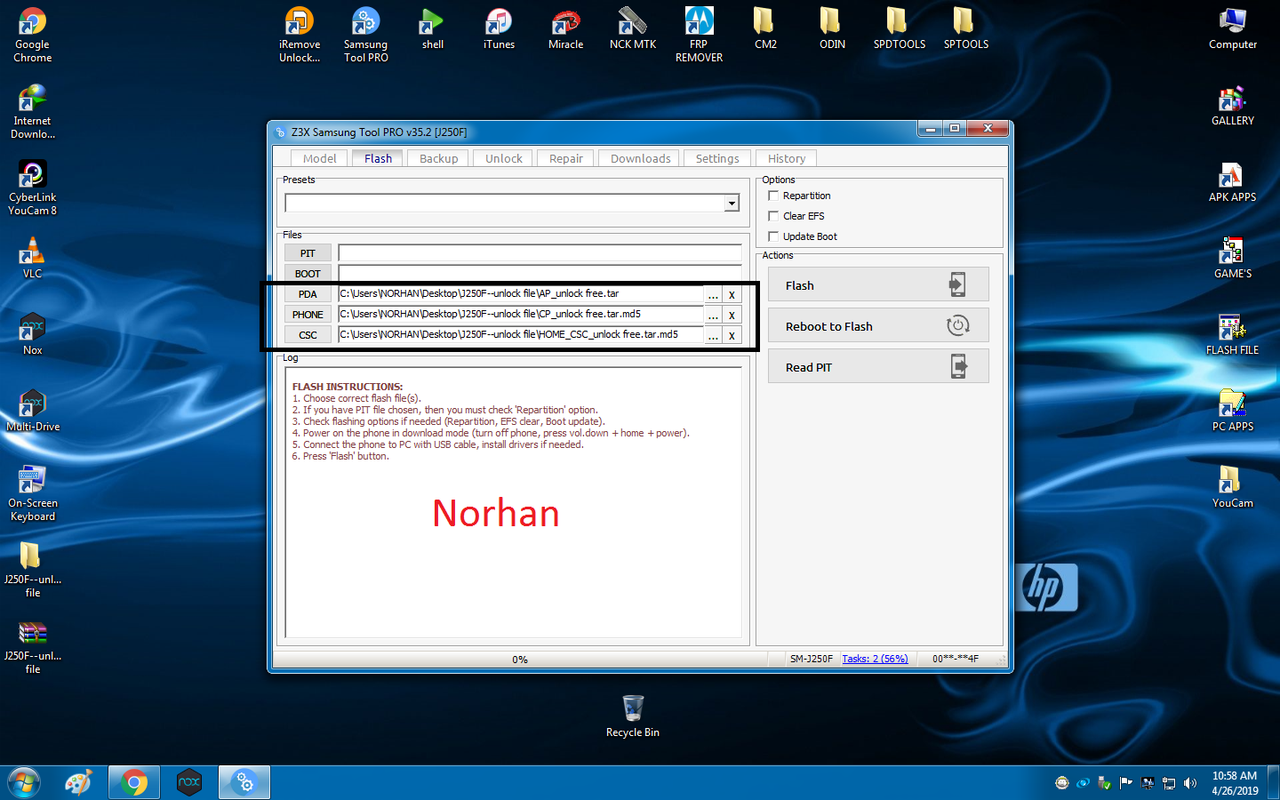Select the Flash tab

point(378,158)
